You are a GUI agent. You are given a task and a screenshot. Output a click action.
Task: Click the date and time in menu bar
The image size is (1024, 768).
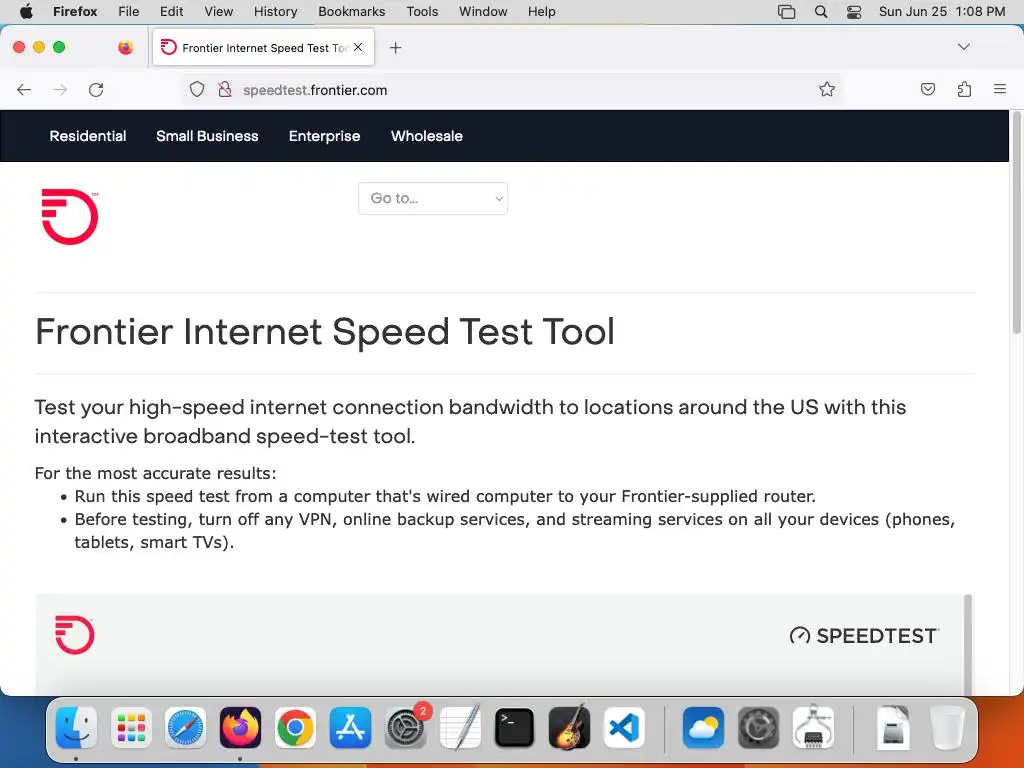(942, 12)
